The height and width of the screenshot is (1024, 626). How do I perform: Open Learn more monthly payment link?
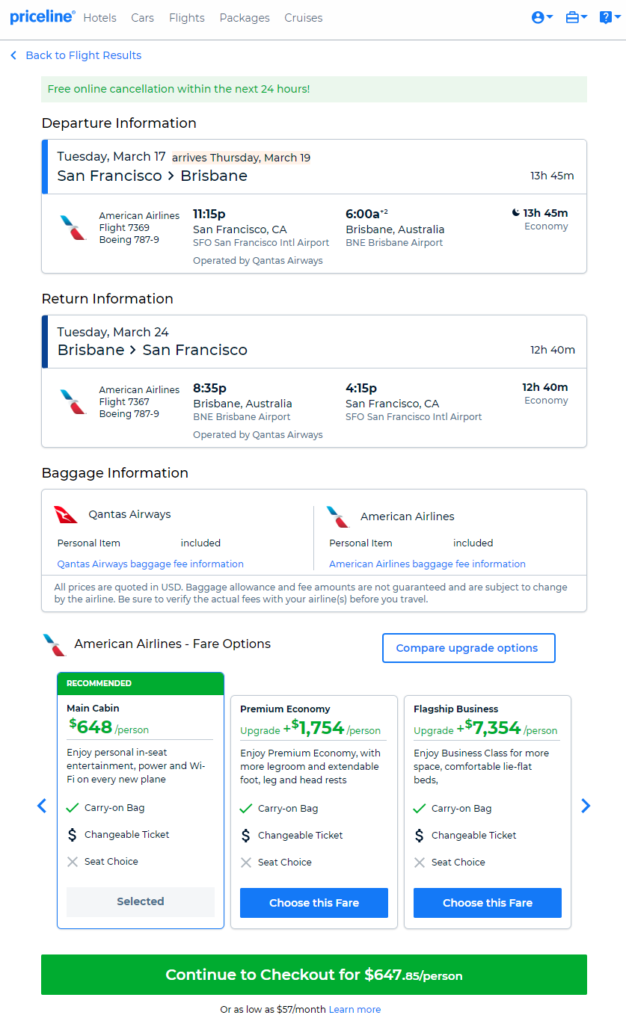[354, 1009]
